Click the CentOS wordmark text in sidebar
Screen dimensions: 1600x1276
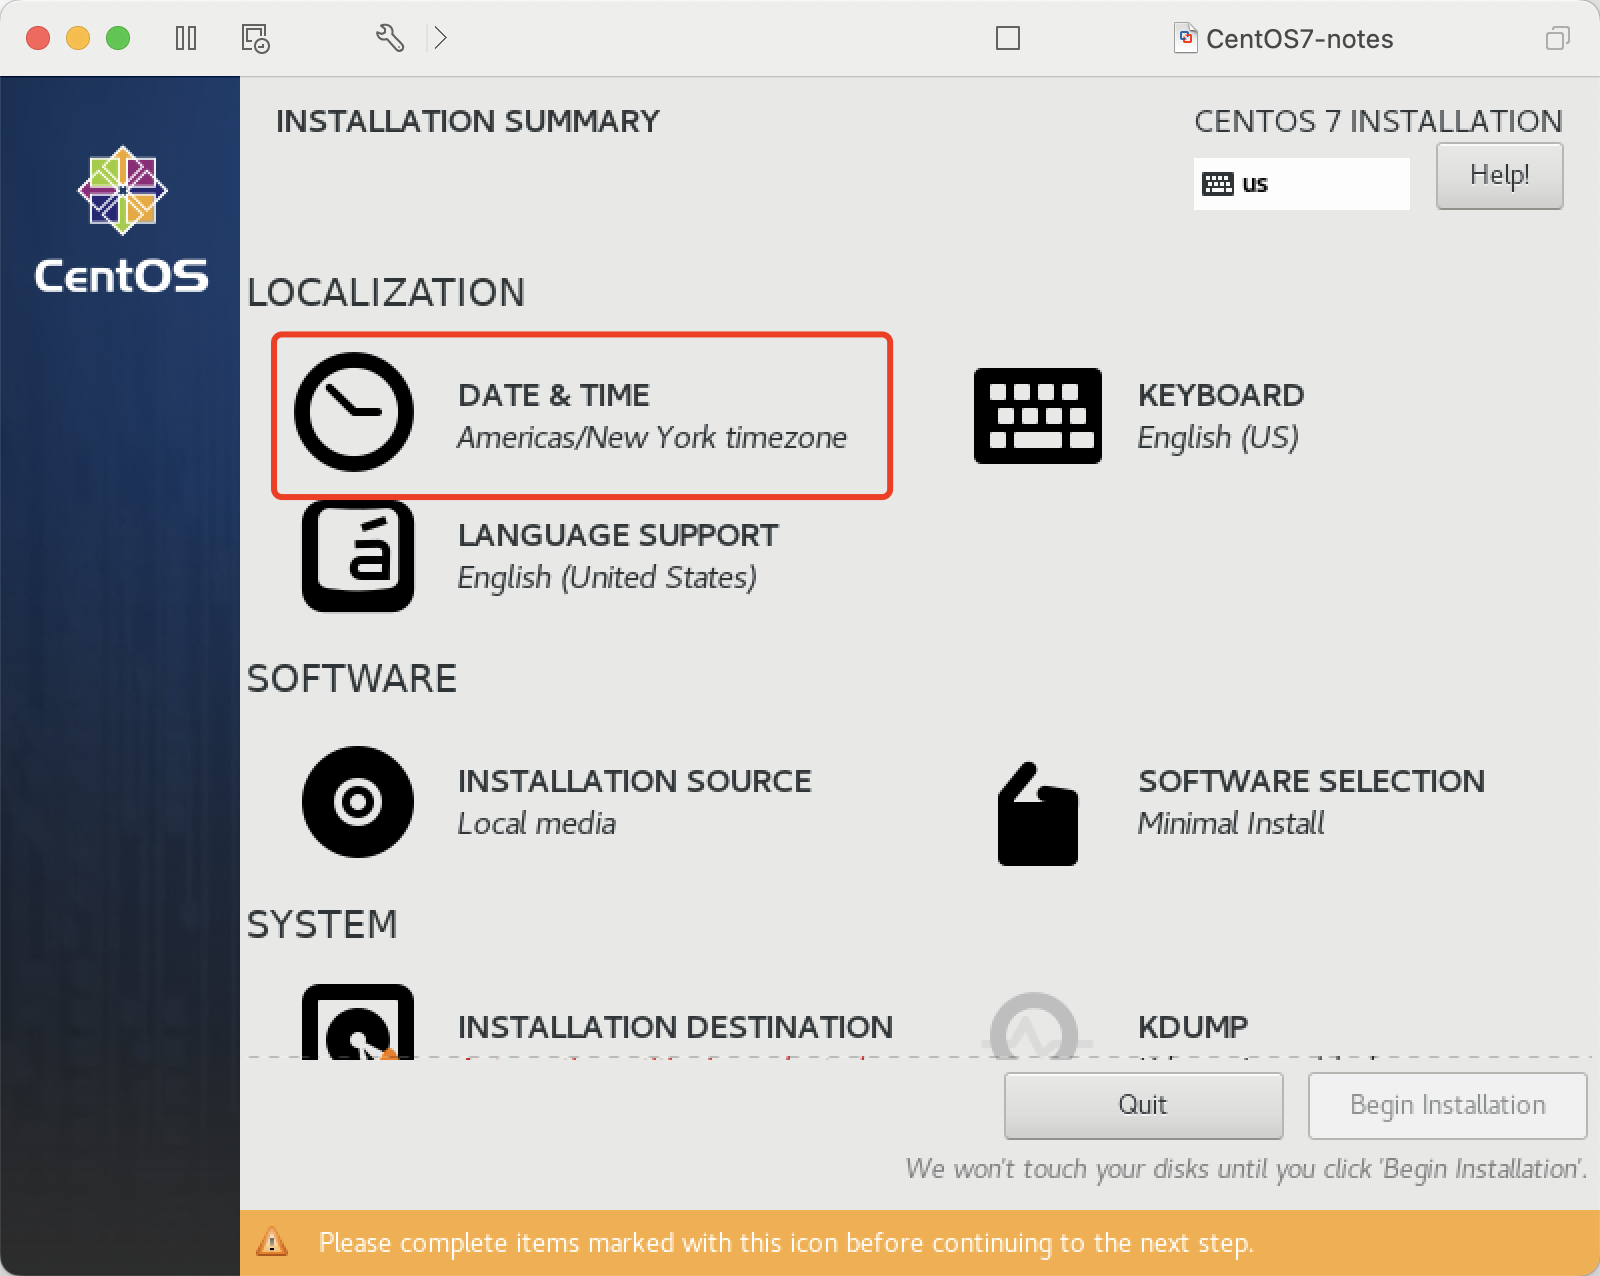click(x=122, y=275)
